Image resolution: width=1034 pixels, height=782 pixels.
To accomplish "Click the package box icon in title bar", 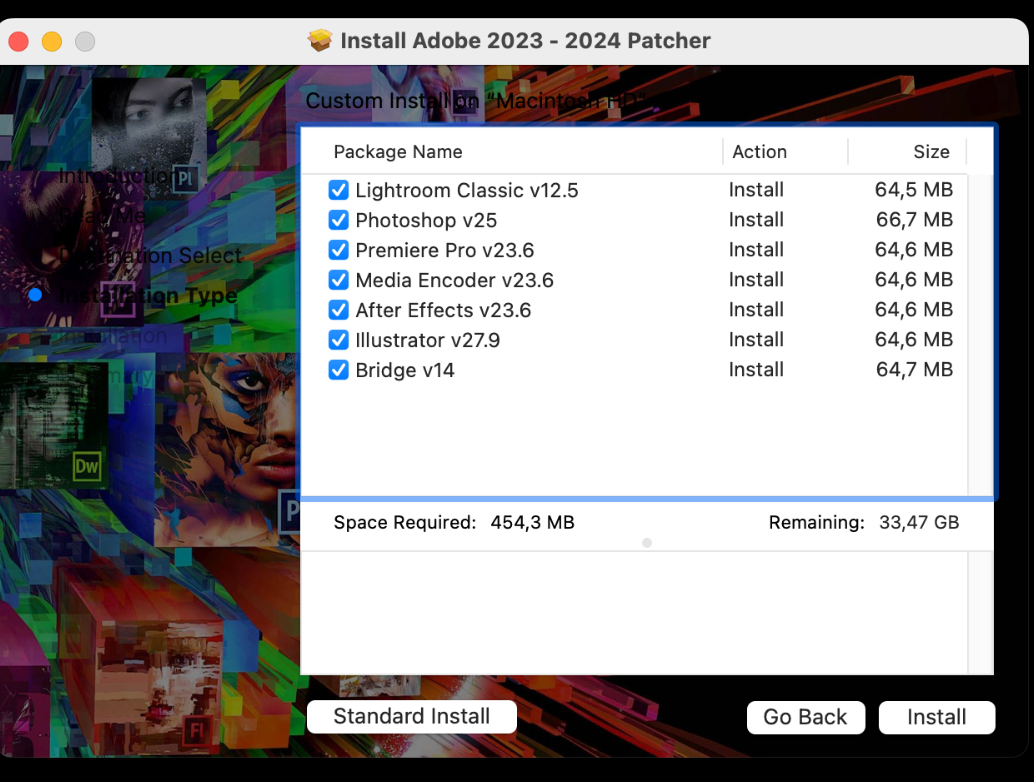I will (x=320, y=41).
